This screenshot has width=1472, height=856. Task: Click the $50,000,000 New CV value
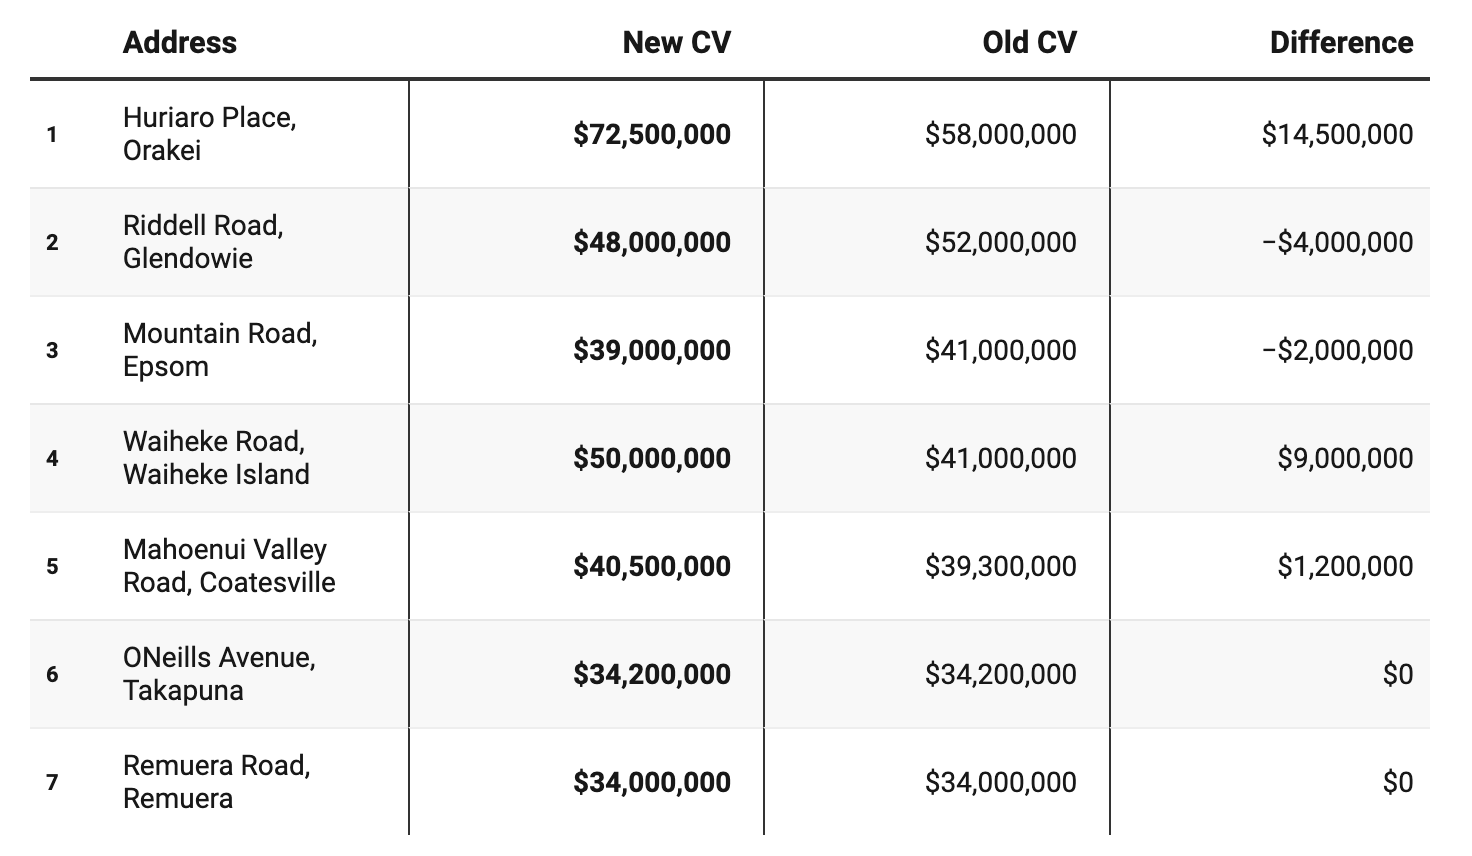pos(652,458)
